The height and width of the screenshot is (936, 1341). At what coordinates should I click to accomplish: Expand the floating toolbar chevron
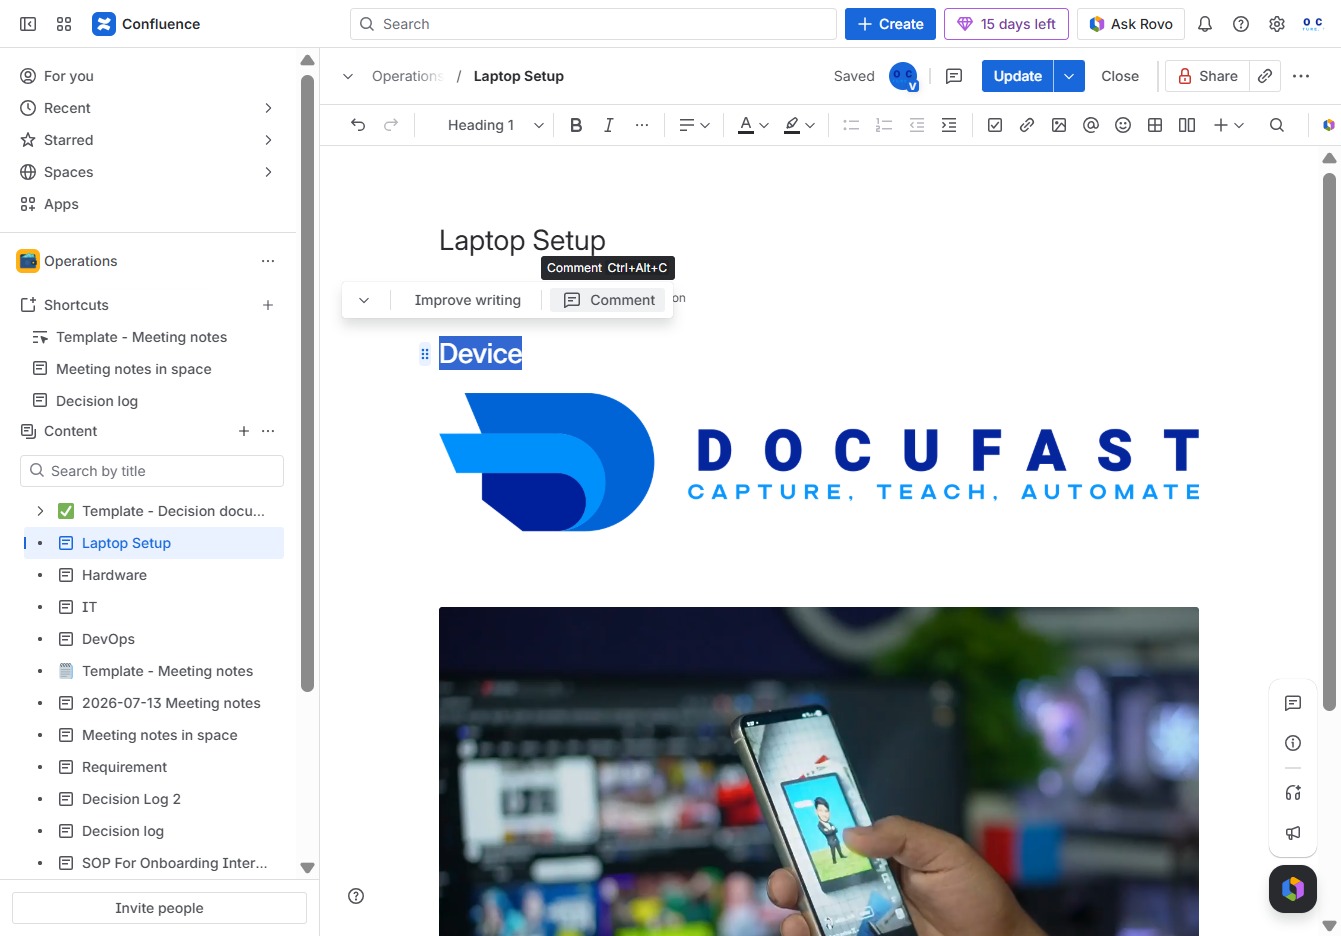click(364, 300)
